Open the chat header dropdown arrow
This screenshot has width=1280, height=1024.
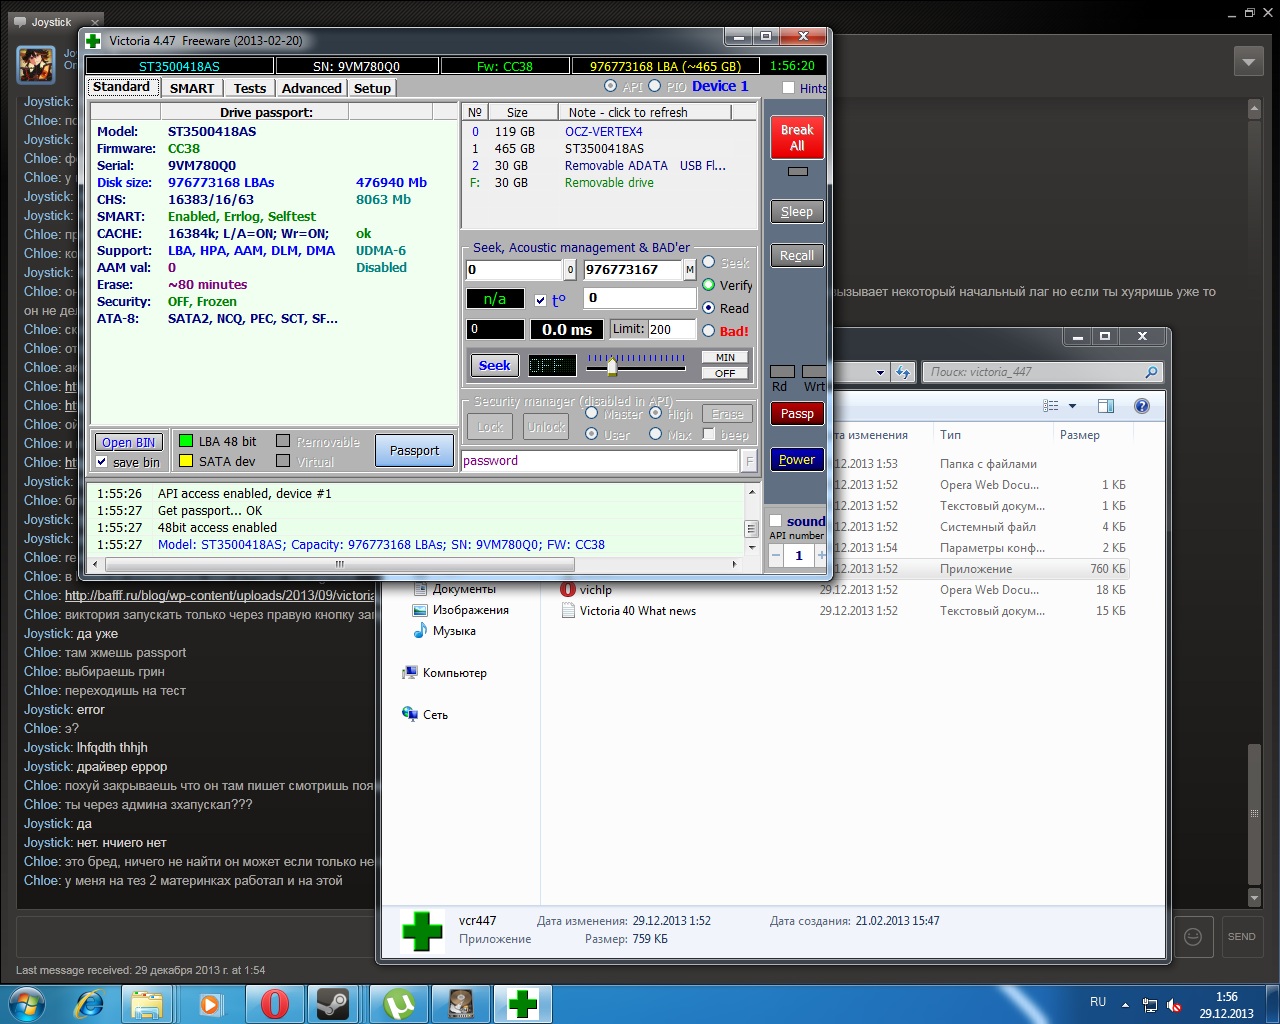click(x=1249, y=61)
